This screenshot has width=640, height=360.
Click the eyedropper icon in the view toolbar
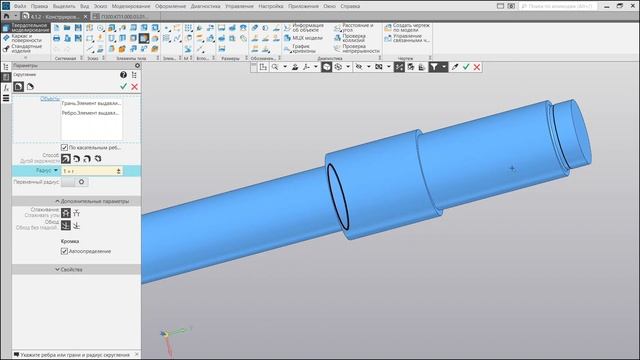point(455,67)
